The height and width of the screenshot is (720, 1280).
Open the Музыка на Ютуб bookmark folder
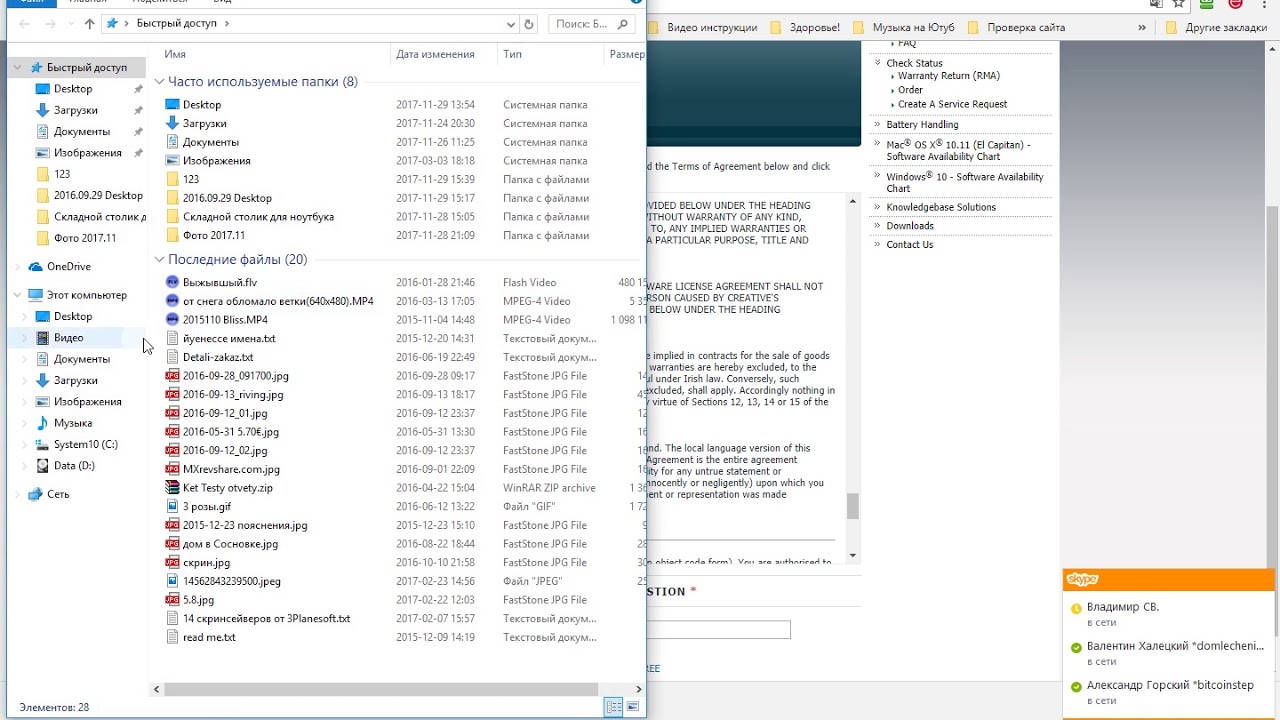click(x=906, y=28)
